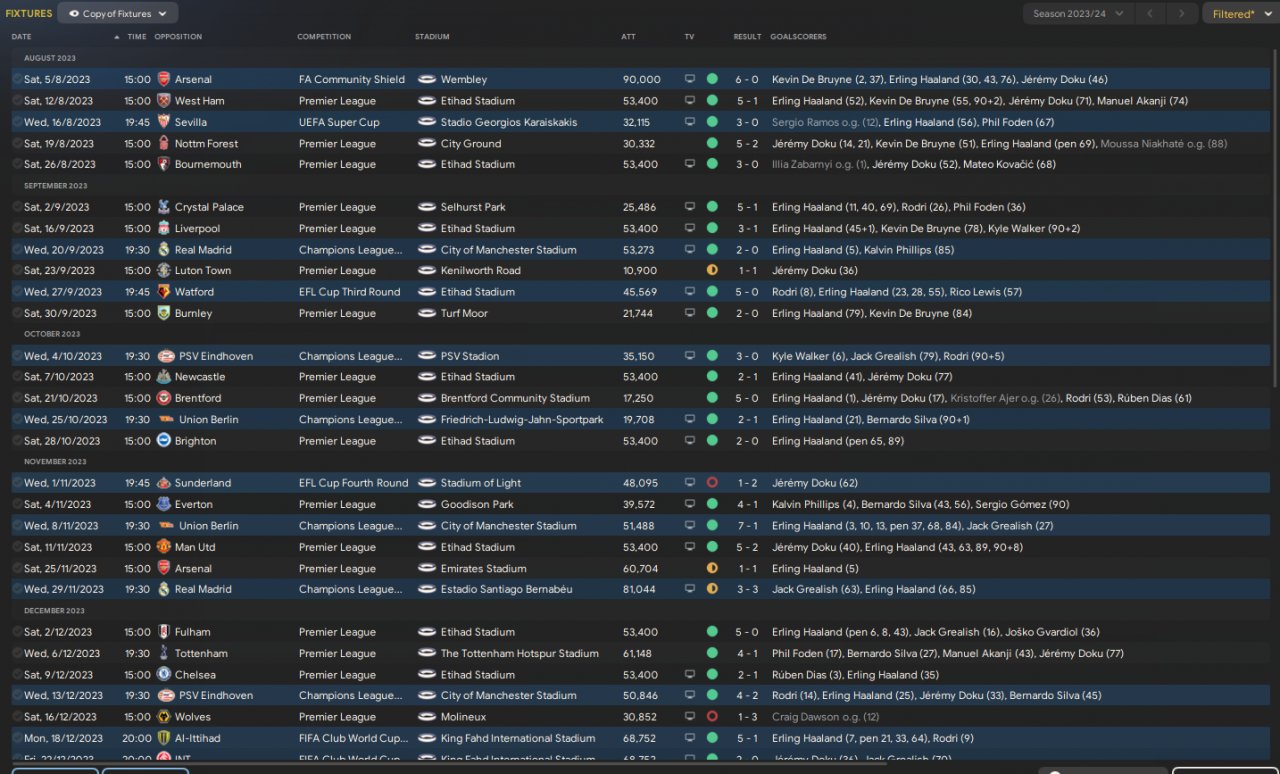Click the Arsenal badge in the 5/8/2023 row
This screenshot has width=1280, height=774.
164,79
